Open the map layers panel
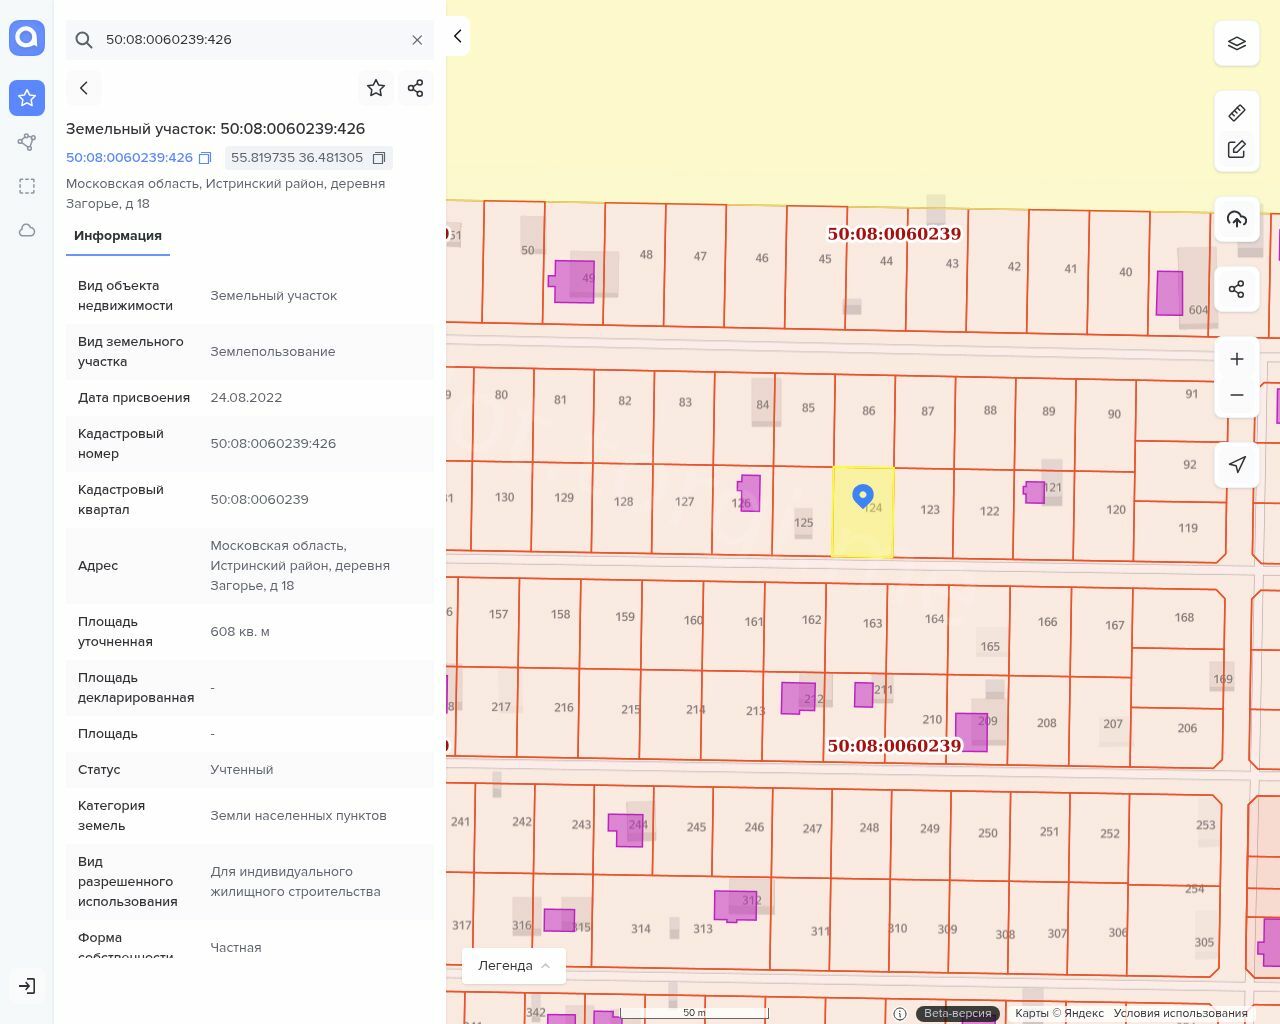1280x1024 pixels. 1236,44
